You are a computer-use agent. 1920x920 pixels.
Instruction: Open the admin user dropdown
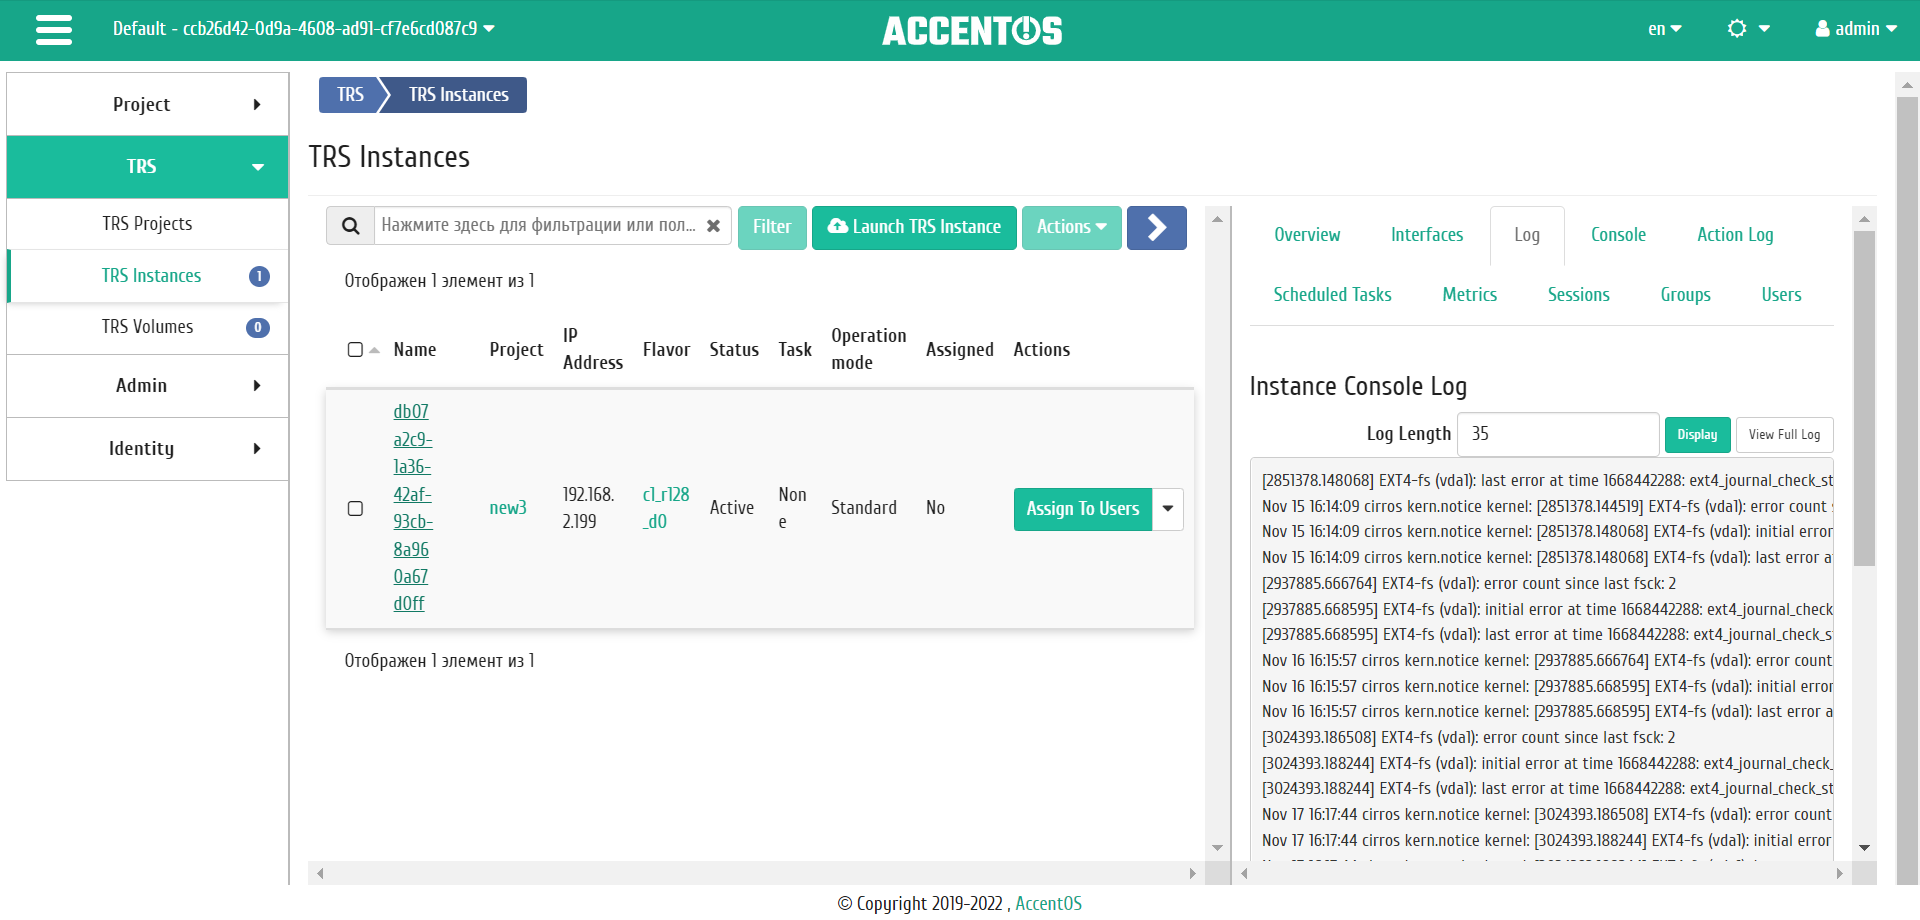coord(1857,29)
